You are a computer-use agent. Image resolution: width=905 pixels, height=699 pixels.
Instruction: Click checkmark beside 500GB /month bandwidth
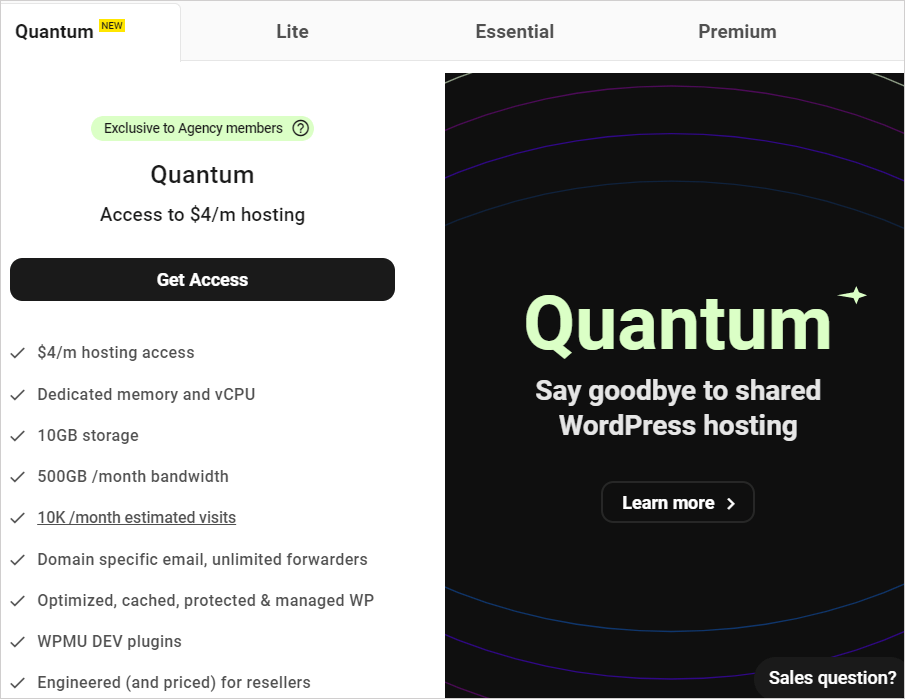point(17,477)
